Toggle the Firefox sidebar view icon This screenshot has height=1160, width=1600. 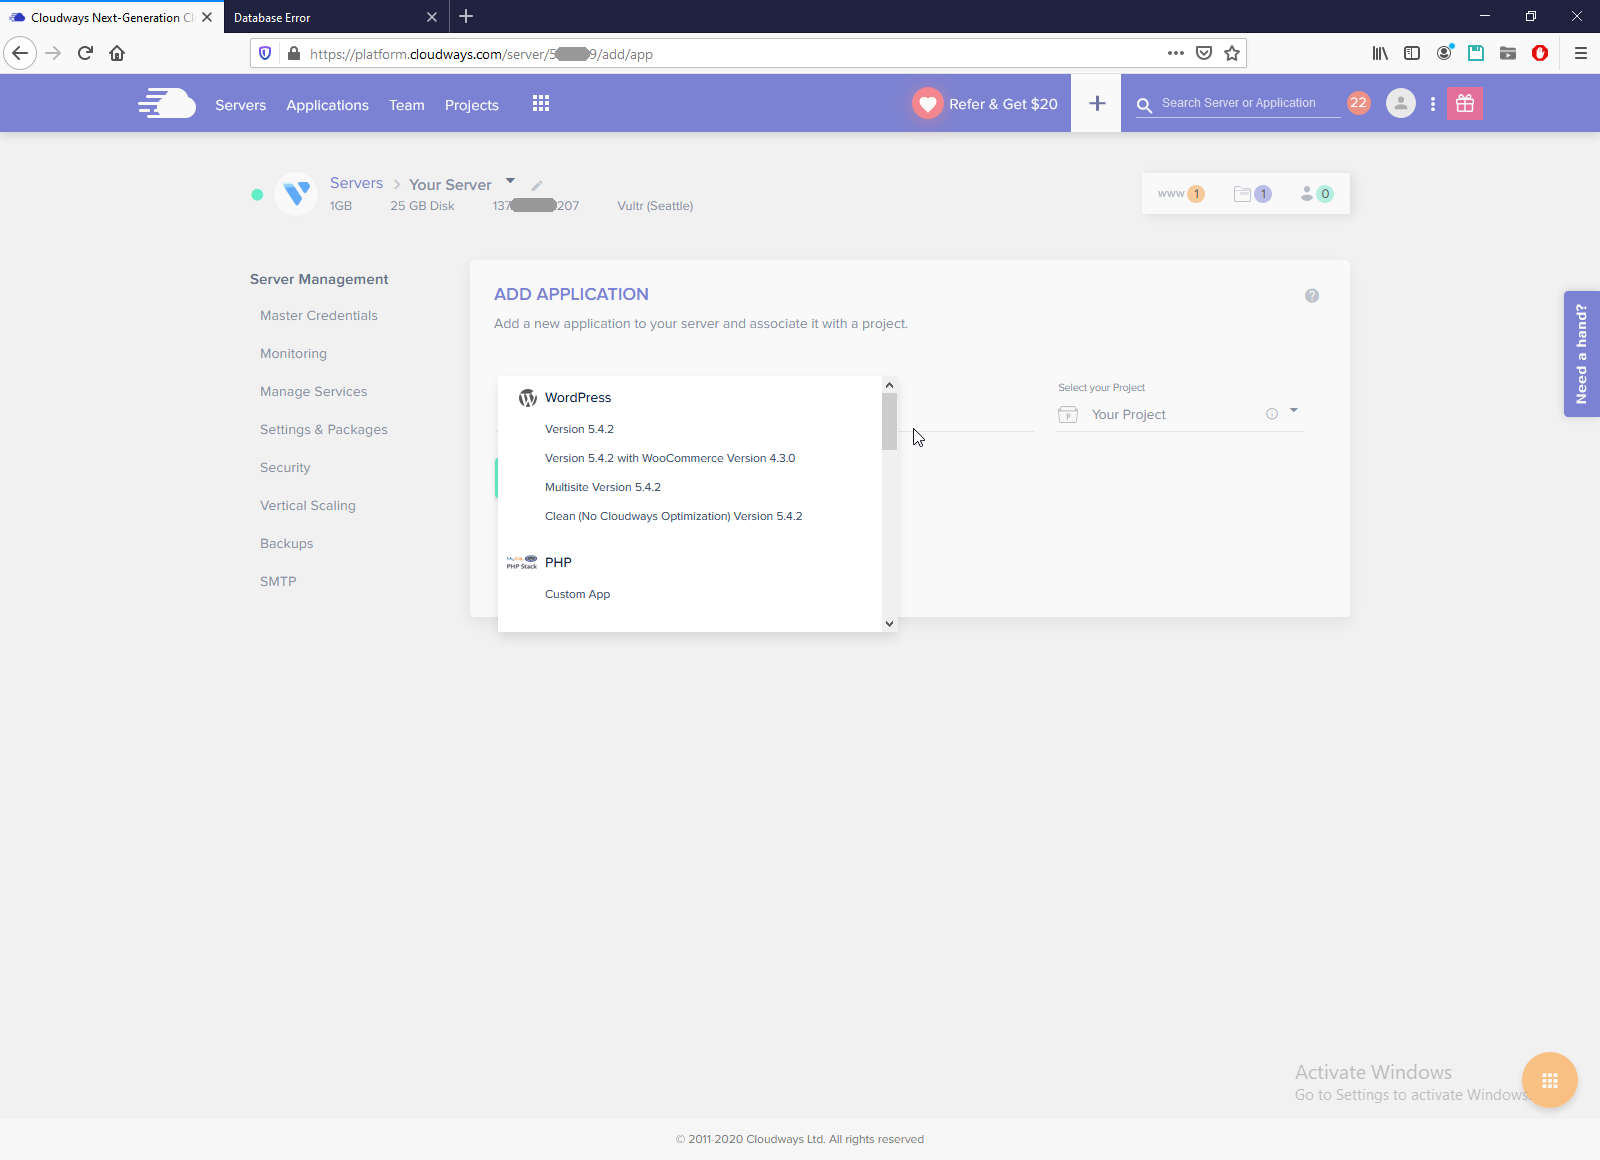pyautogui.click(x=1412, y=53)
